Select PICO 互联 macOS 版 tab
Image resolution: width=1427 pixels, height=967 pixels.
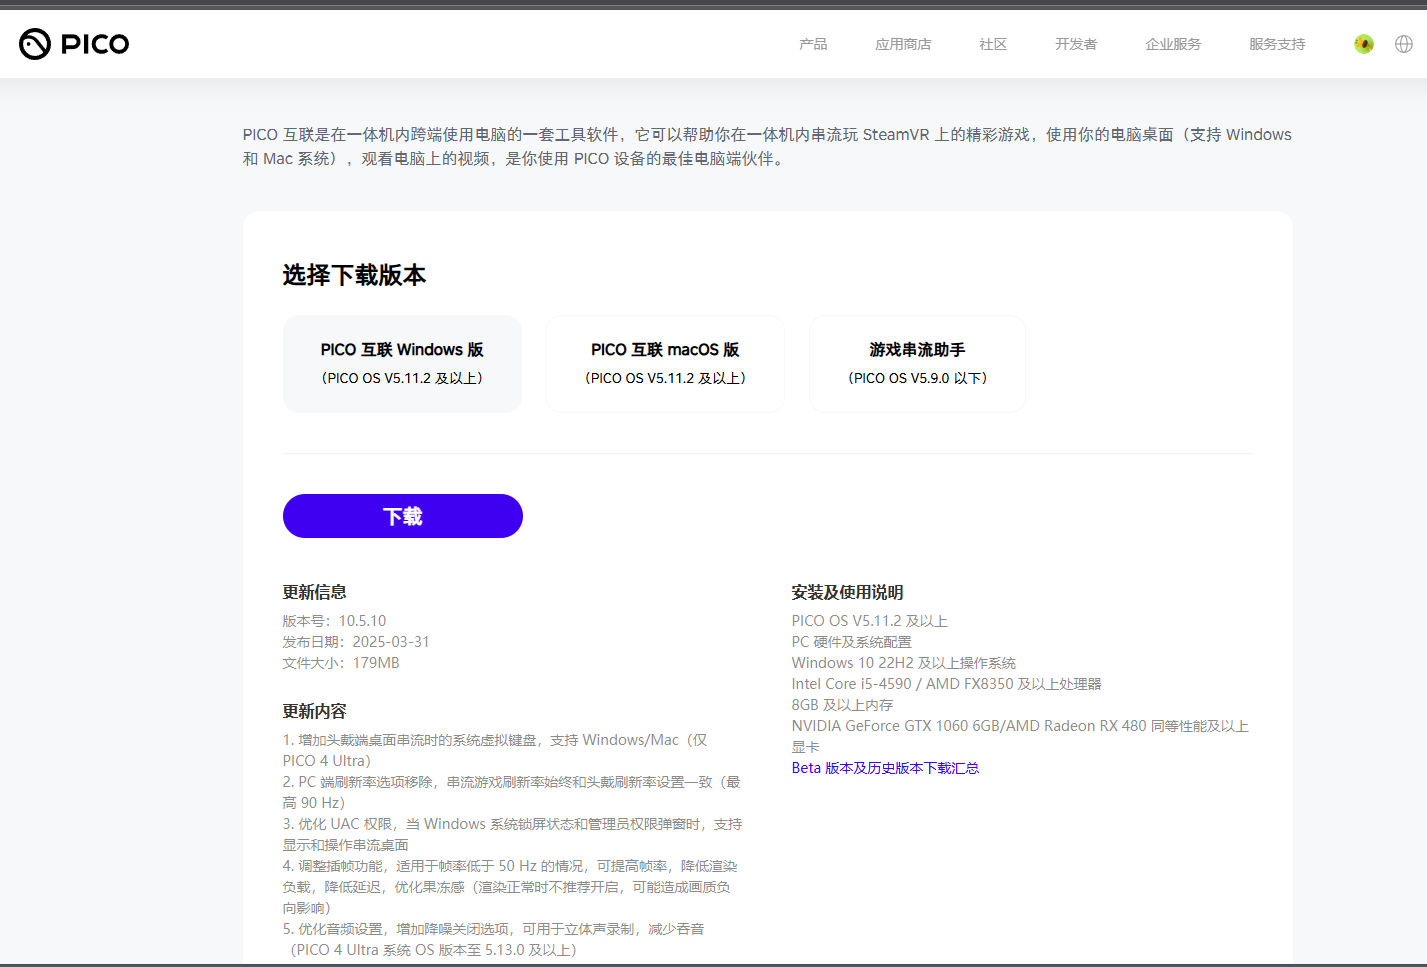[665, 364]
